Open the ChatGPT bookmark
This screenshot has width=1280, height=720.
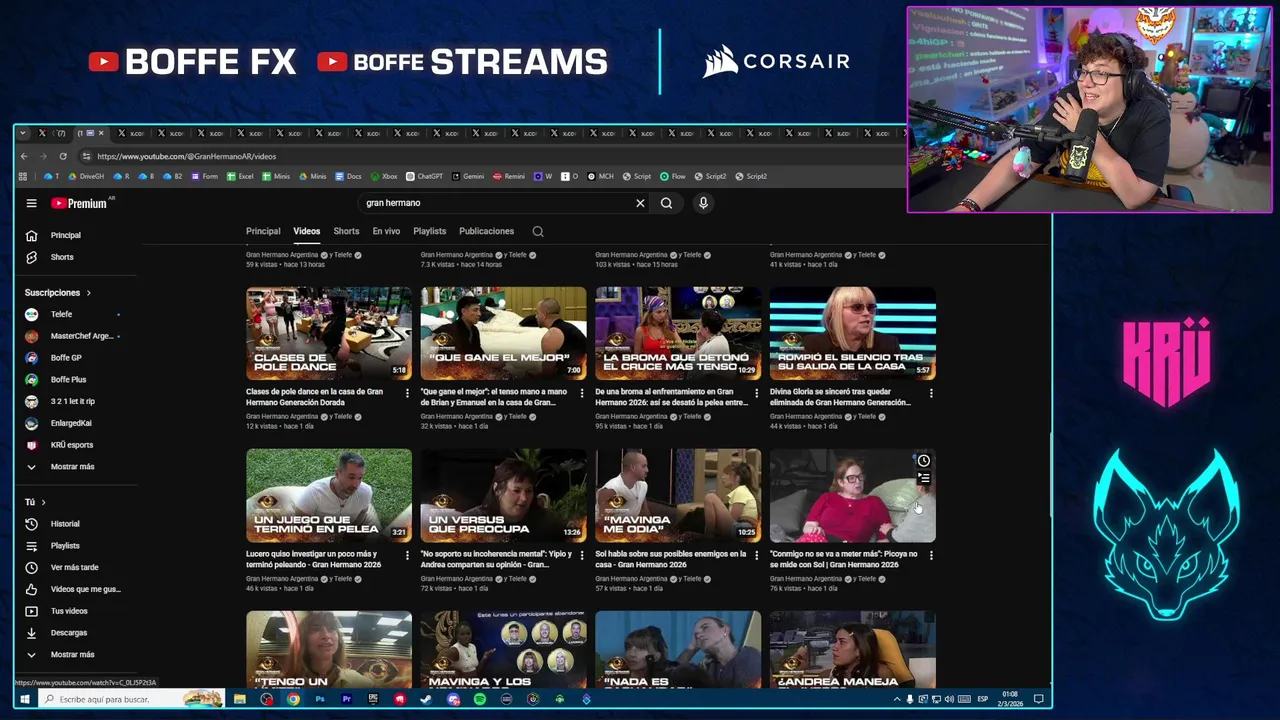tap(425, 176)
